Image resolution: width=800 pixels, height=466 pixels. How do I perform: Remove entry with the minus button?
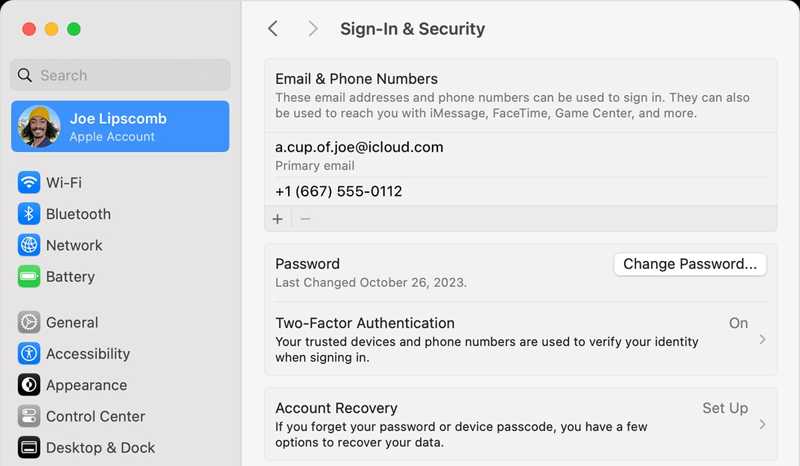click(x=305, y=219)
